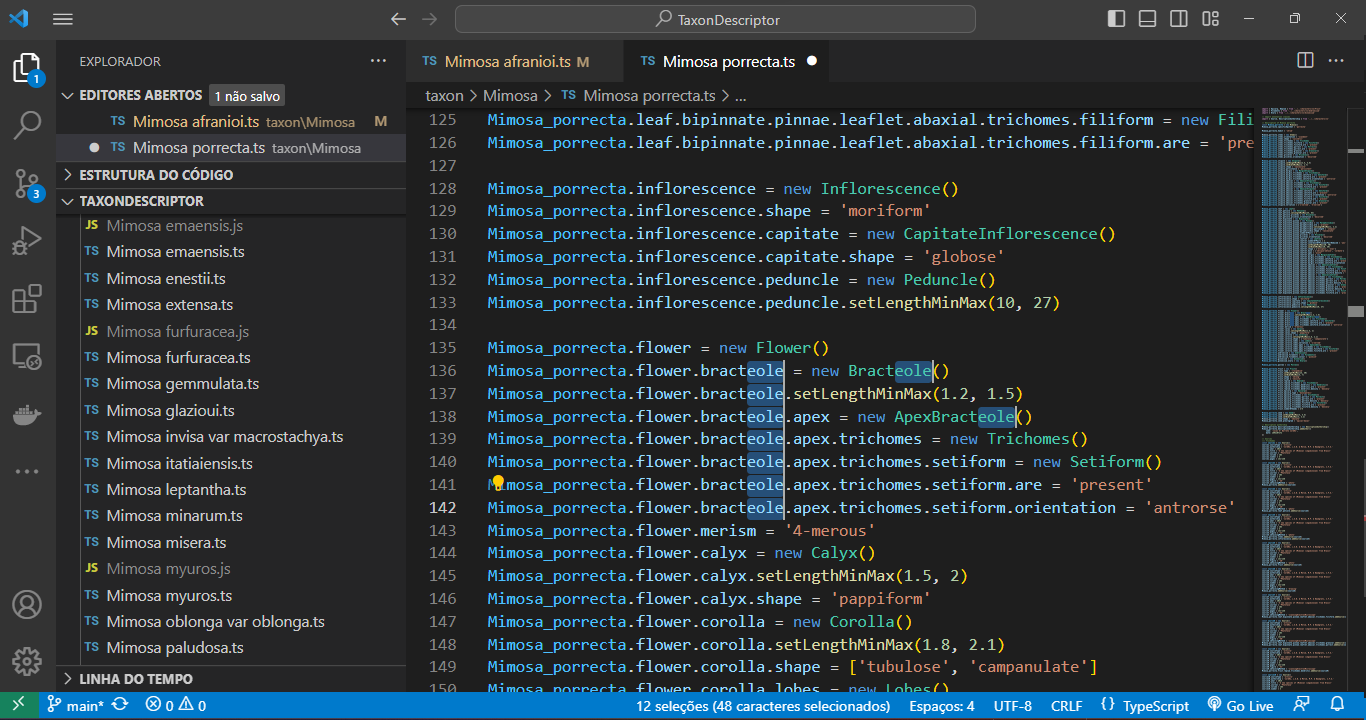
Task: Open the Source Control view
Action: (x=27, y=183)
